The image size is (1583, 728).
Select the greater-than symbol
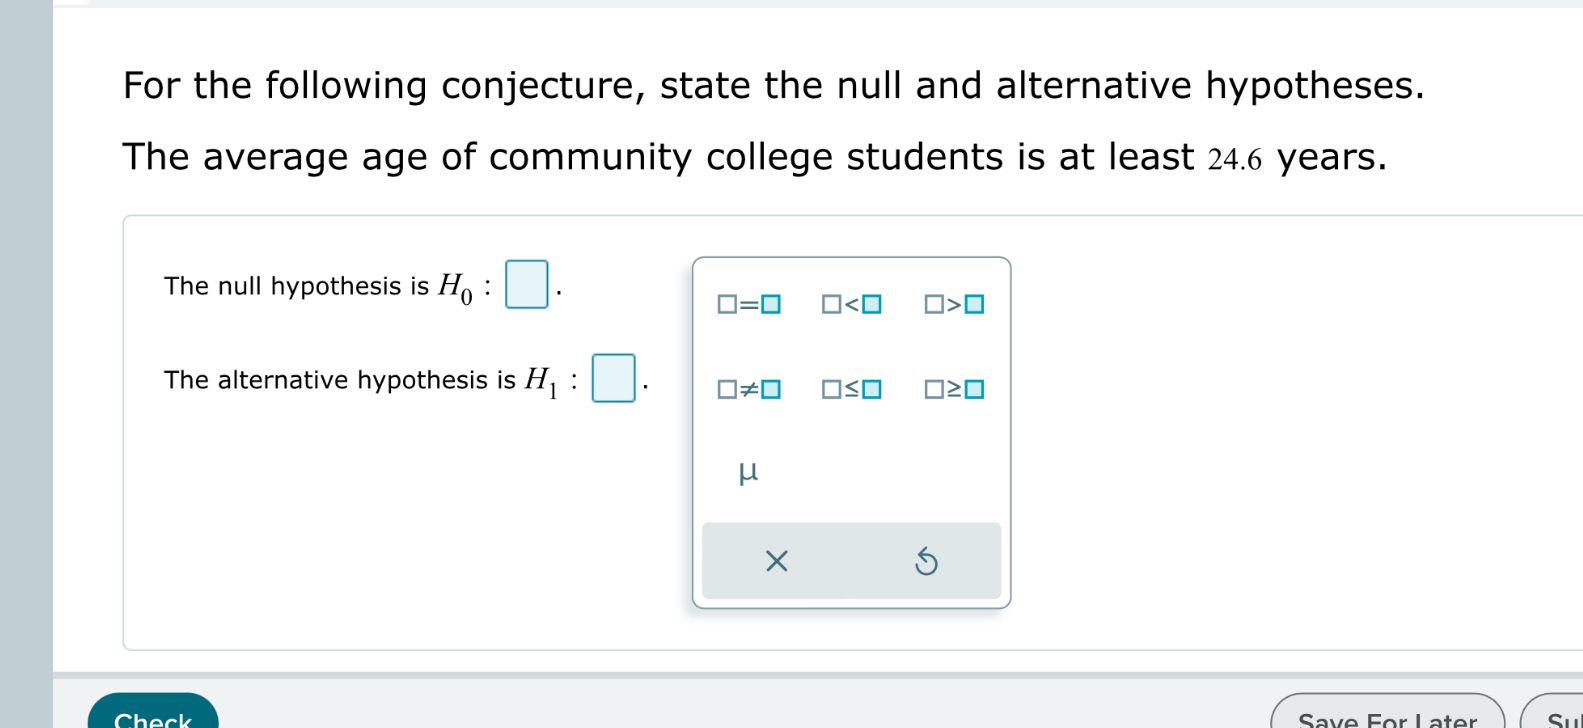click(954, 305)
